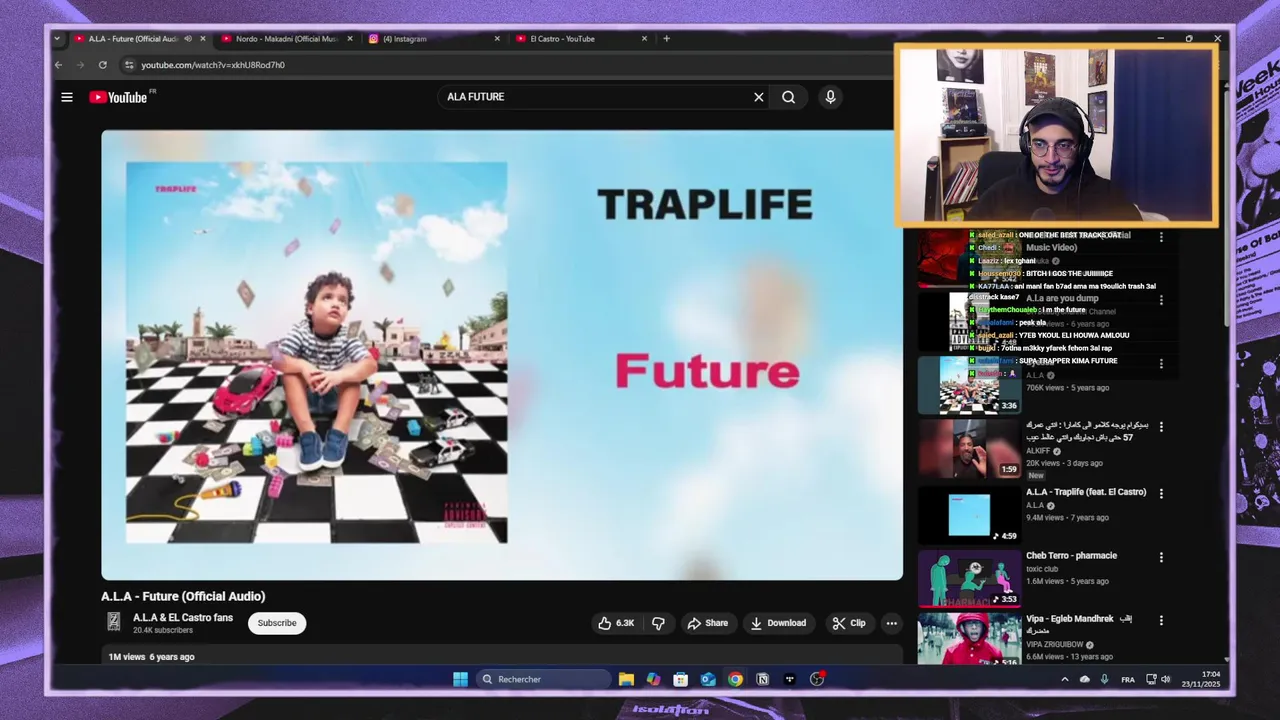1280x720 pixels.
Task: Open the A.L.A & EL Castro fans channel name
Action: click(x=183, y=618)
